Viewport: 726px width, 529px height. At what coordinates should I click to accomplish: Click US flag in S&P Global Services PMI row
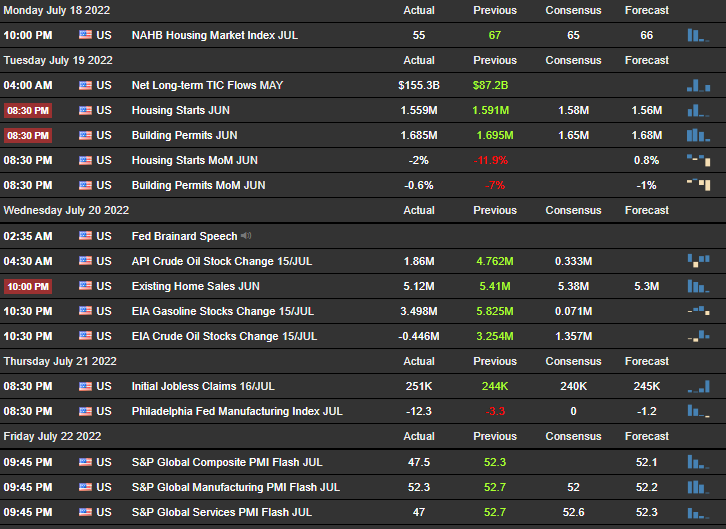coord(85,511)
